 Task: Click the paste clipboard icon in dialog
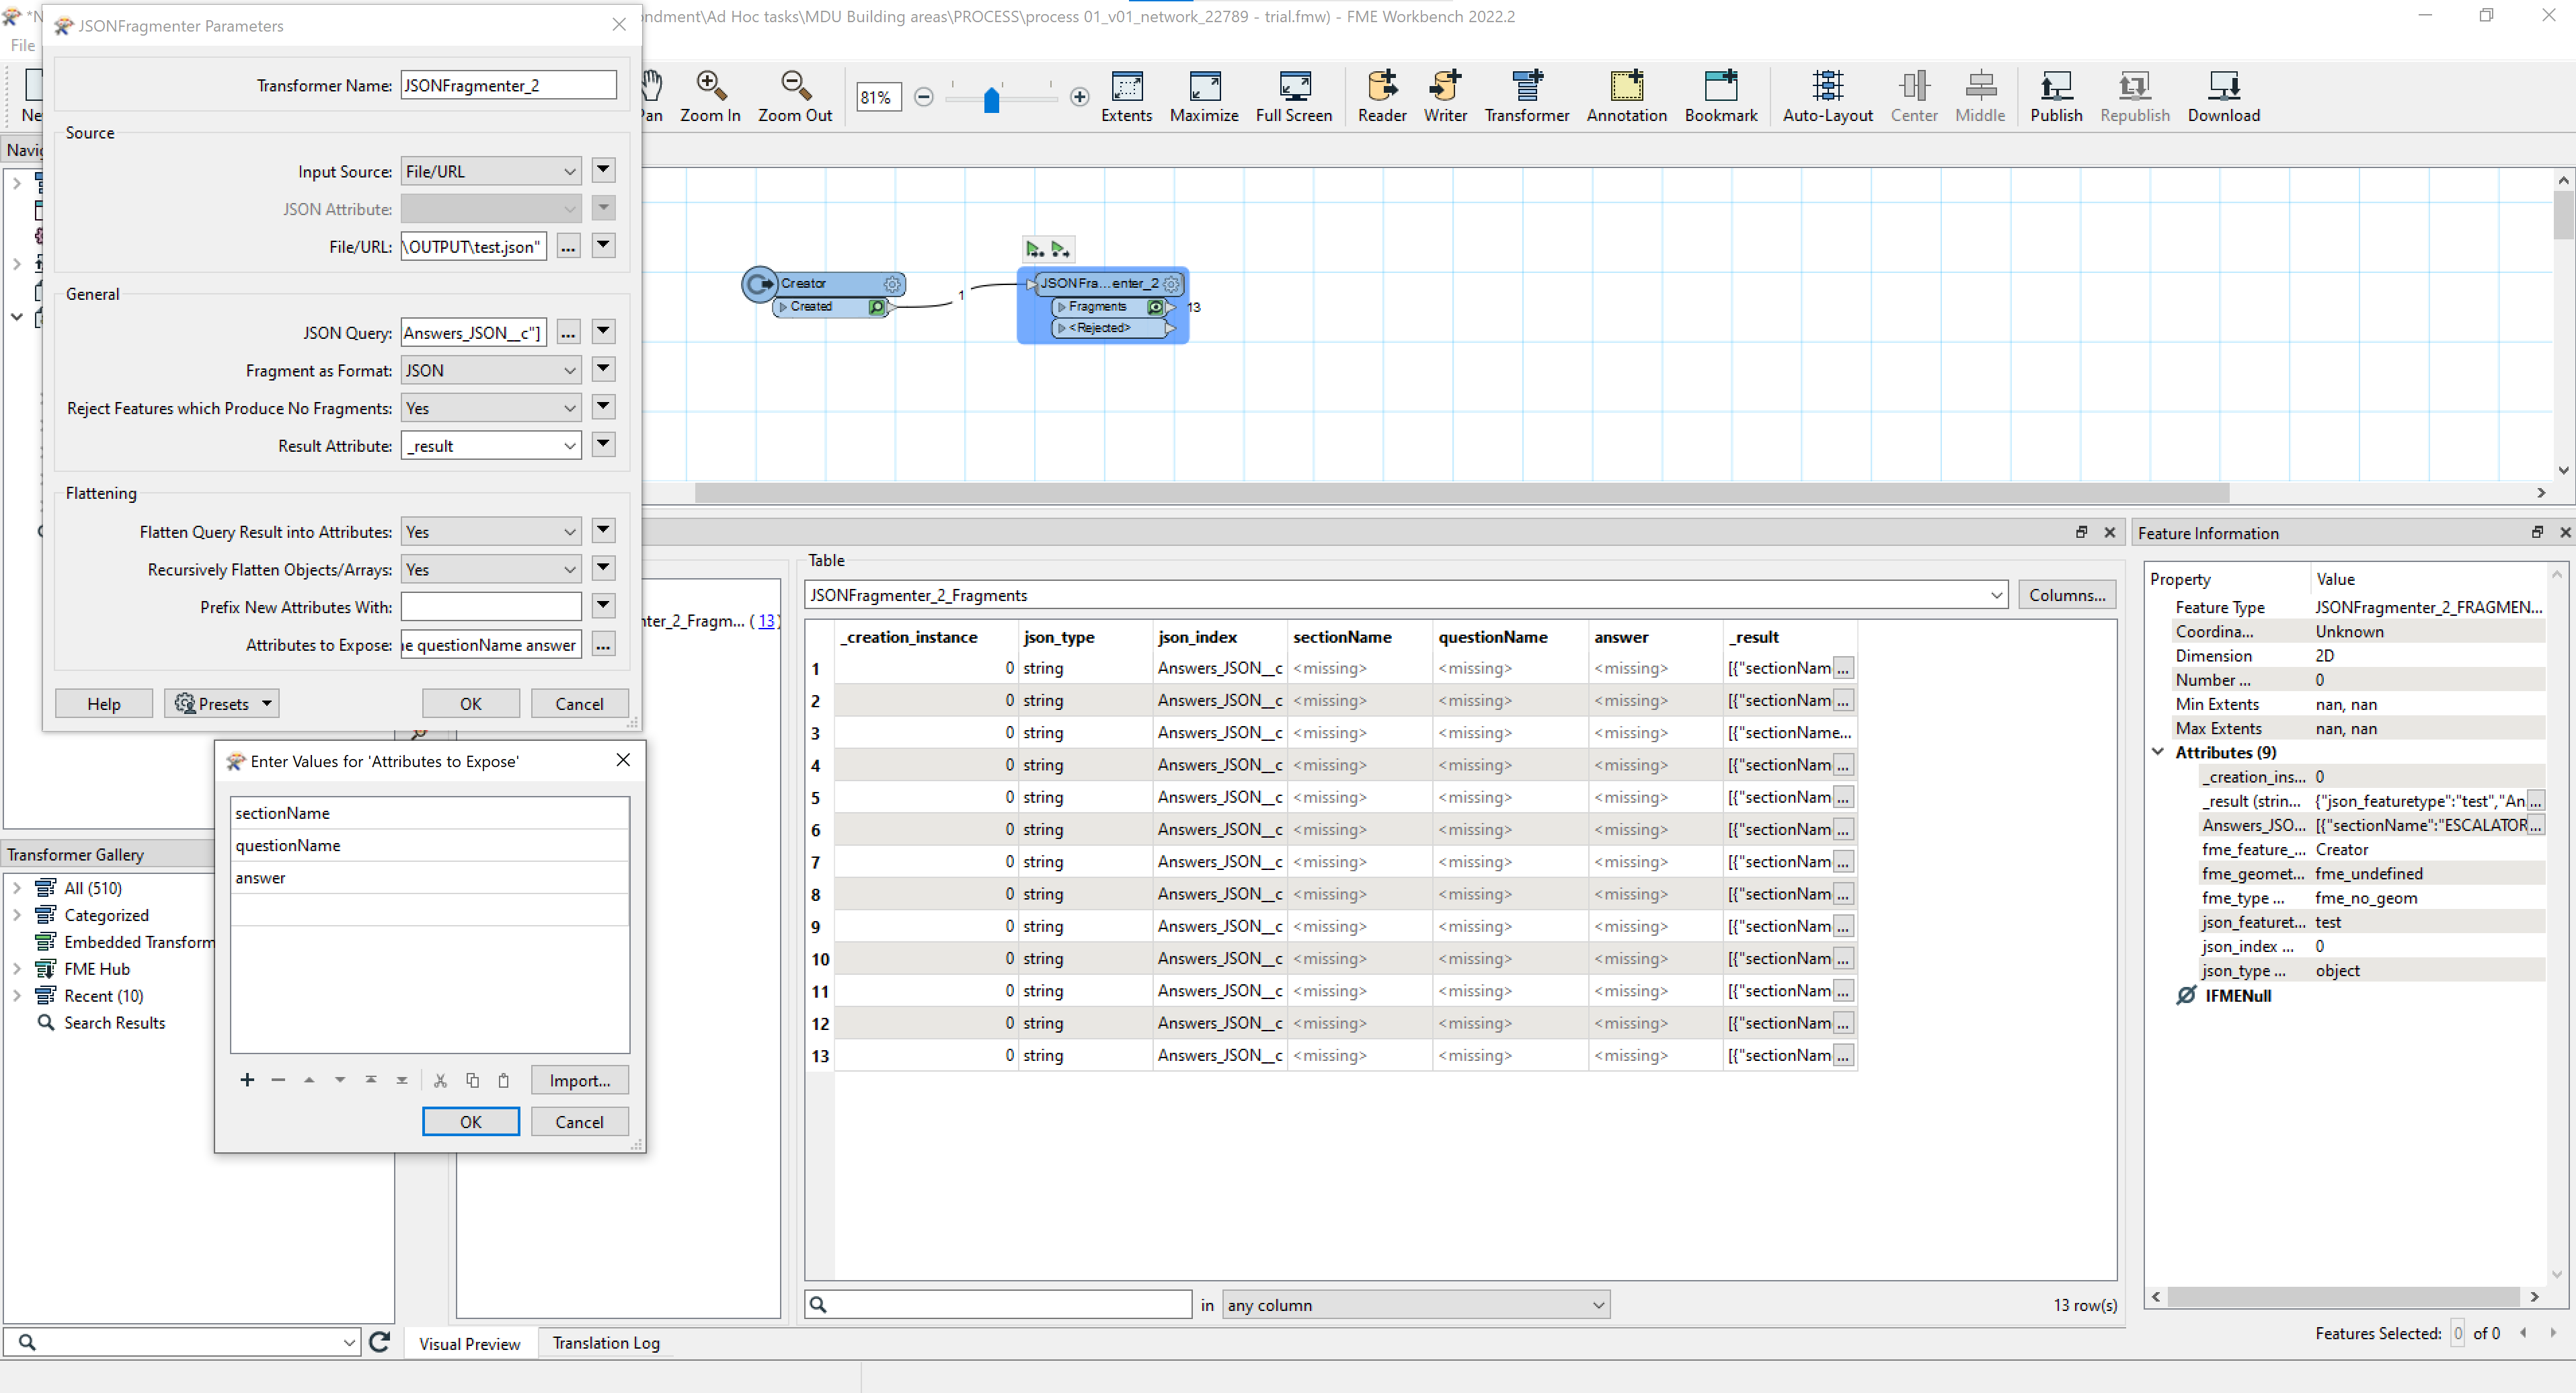pyautogui.click(x=503, y=1080)
